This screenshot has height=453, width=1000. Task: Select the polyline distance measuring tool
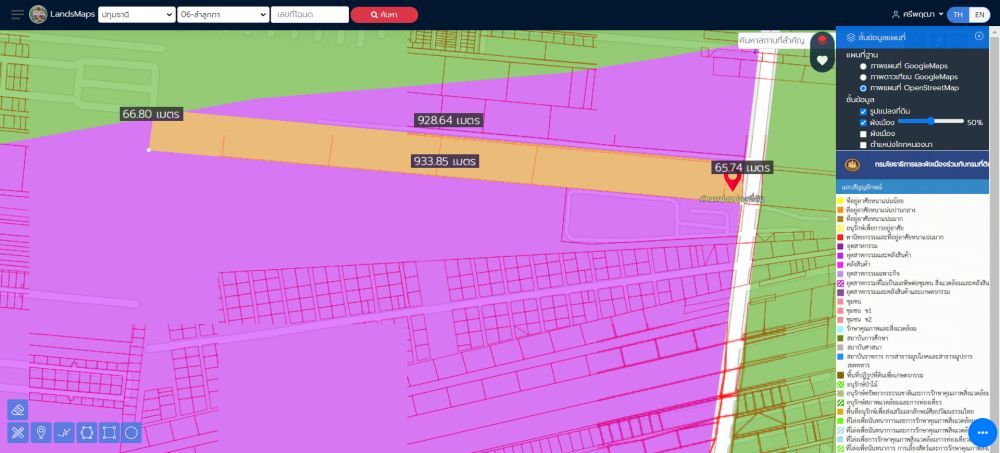coord(64,432)
